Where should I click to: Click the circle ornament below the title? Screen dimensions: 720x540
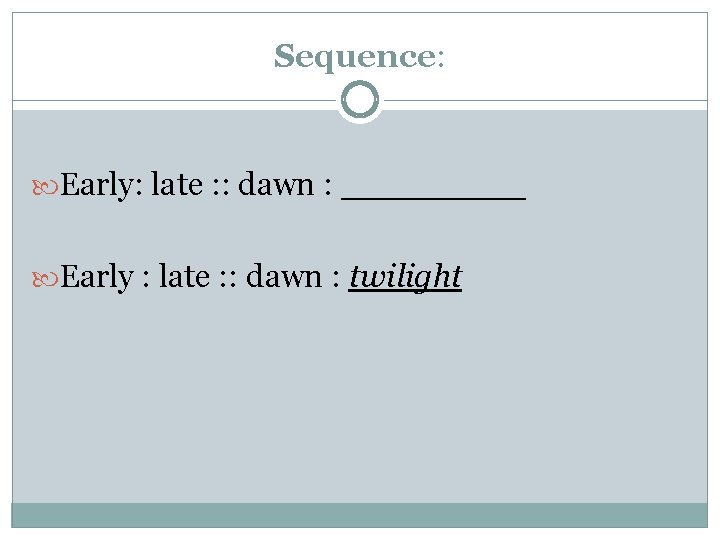pyautogui.click(x=360, y=100)
